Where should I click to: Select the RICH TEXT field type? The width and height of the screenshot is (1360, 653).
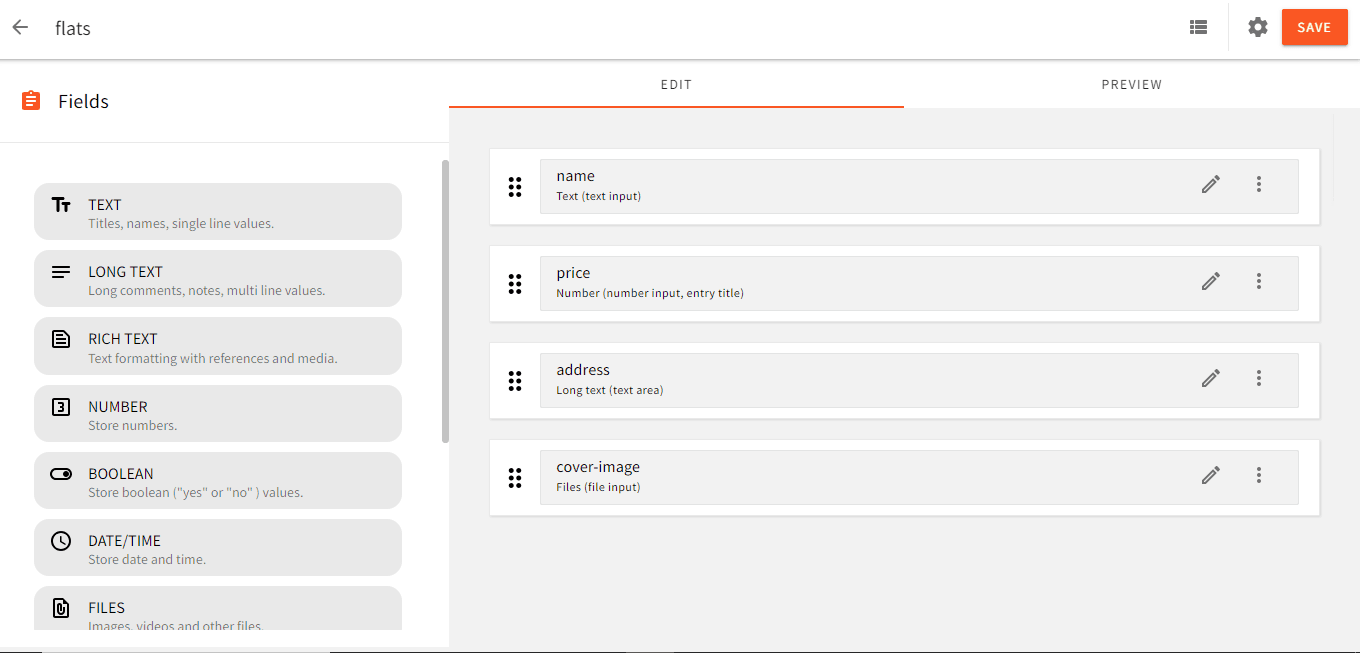pyautogui.click(x=218, y=345)
